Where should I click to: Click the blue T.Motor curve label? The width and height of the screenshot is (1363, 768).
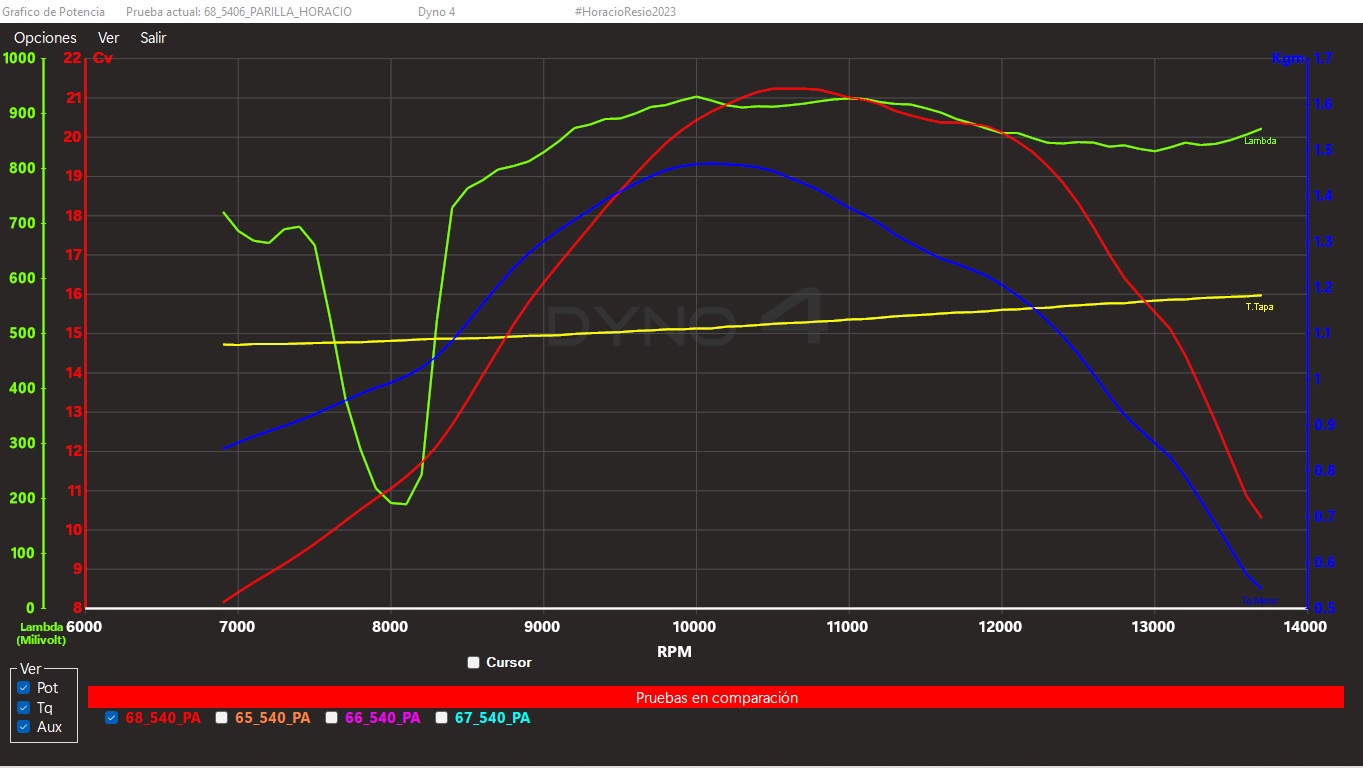point(1259,601)
